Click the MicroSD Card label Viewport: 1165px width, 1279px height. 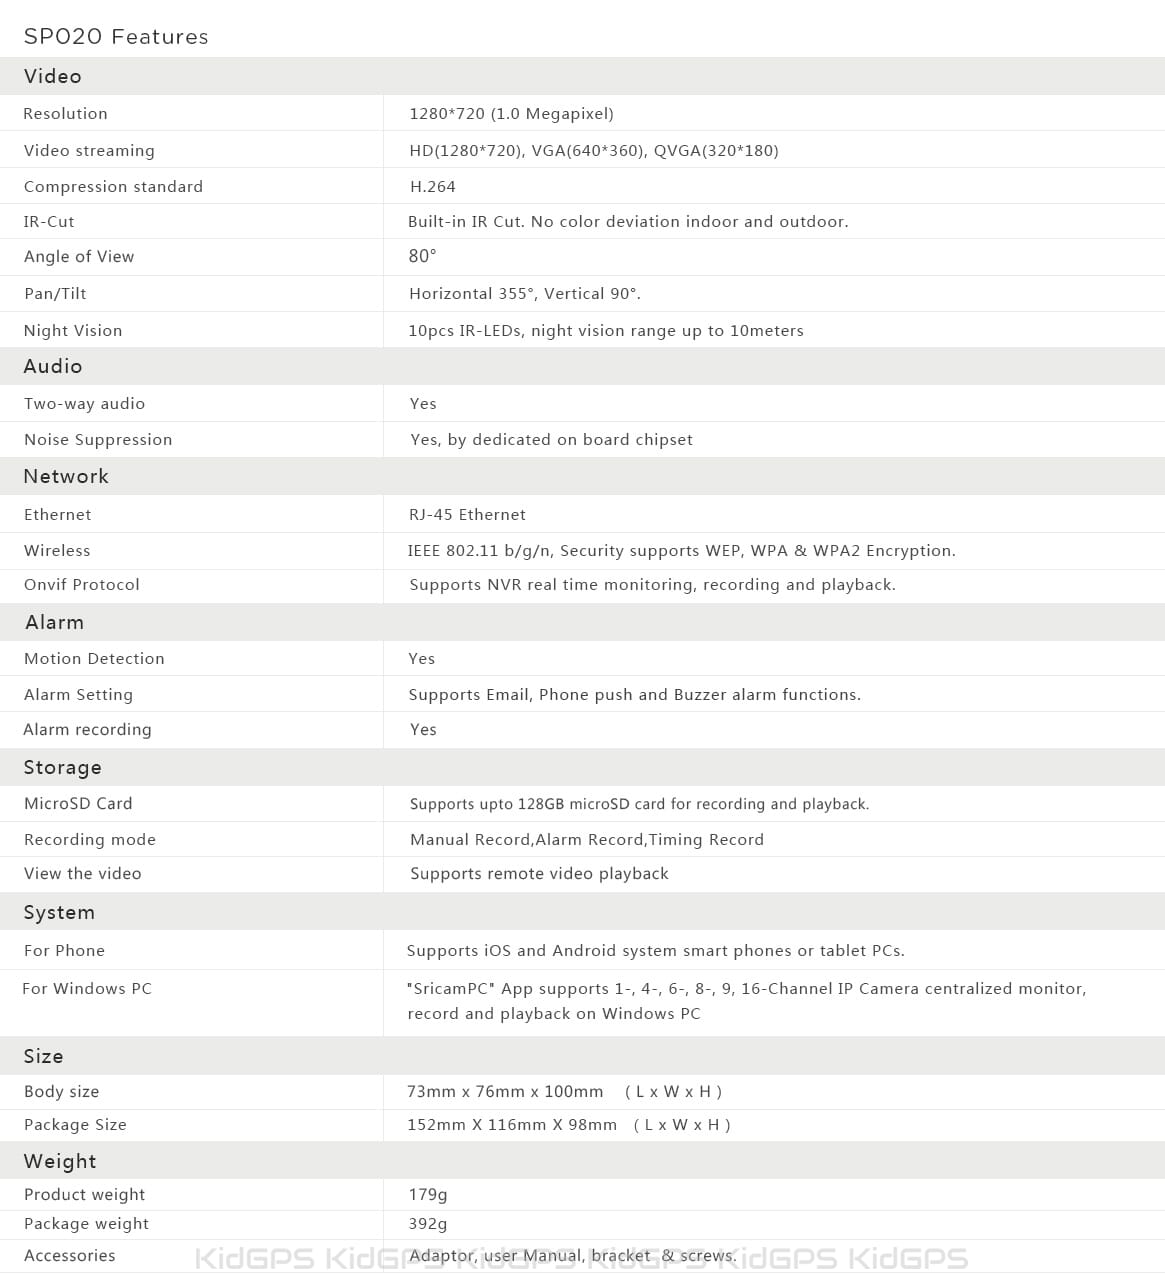point(78,804)
